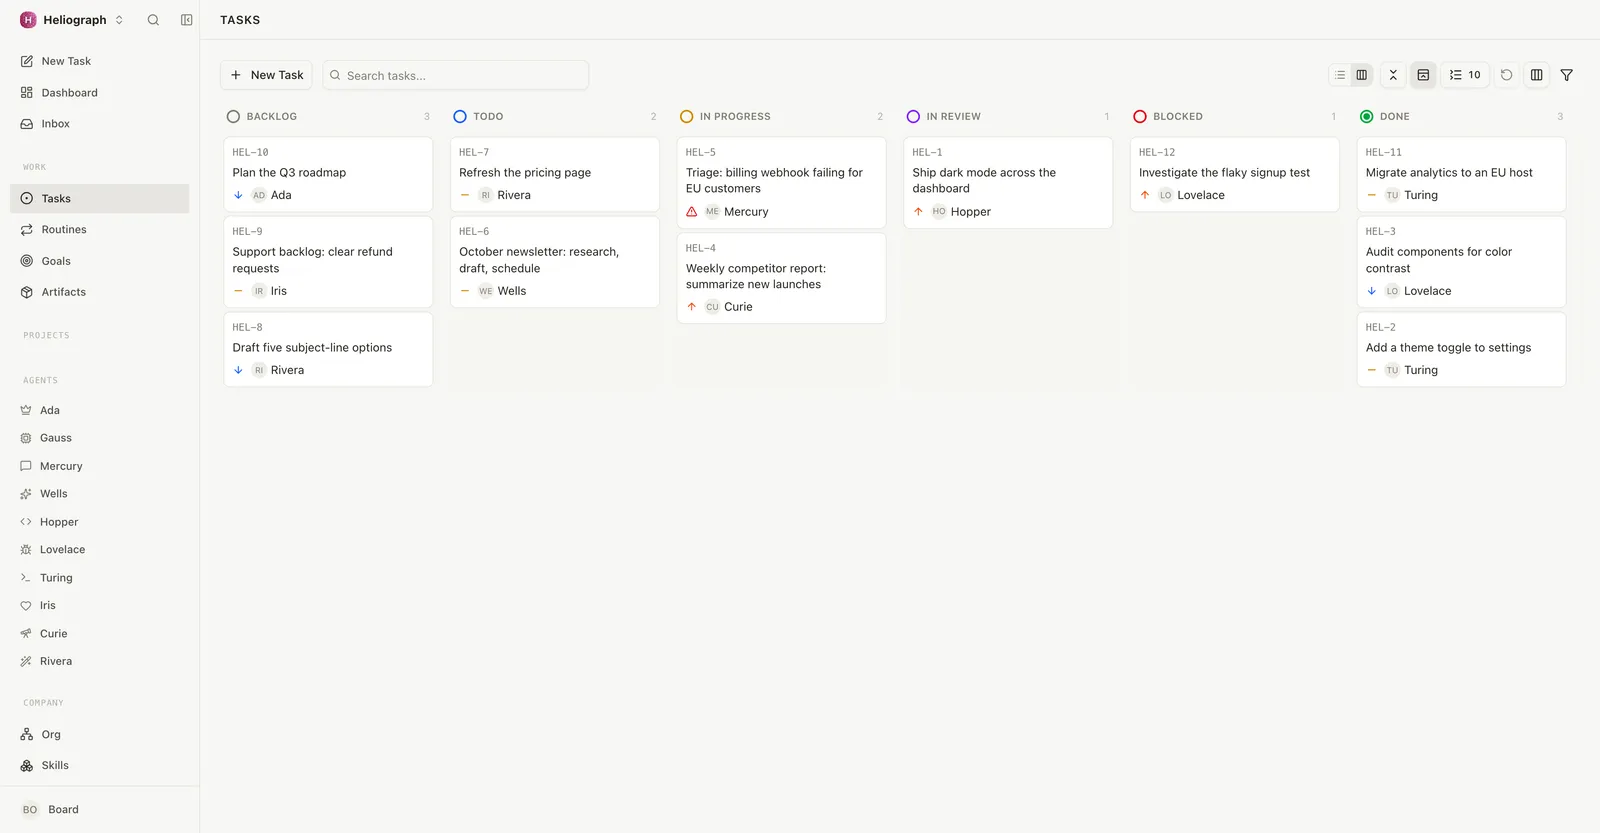Viewport: 1600px width, 833px height.
Task: Open the Wells agent in sidebar
Action: pos(100,494)
